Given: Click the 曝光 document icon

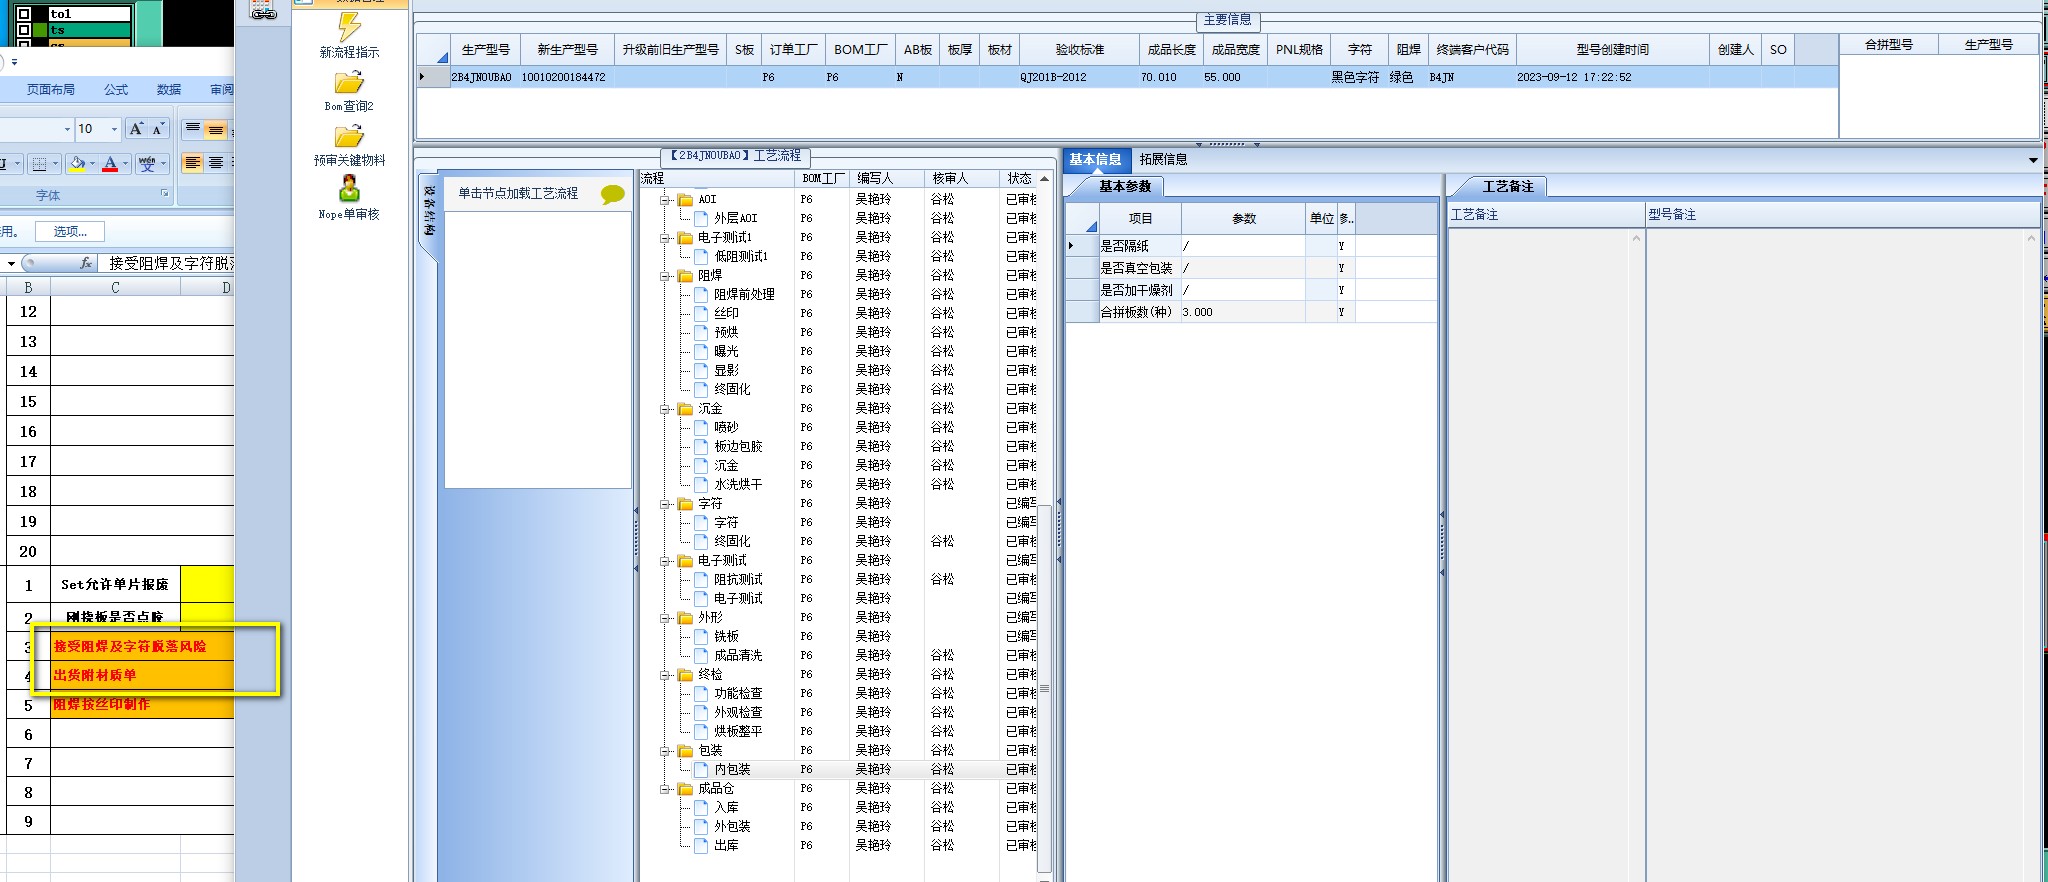Looking at the screenshot, I should (701, 351).
